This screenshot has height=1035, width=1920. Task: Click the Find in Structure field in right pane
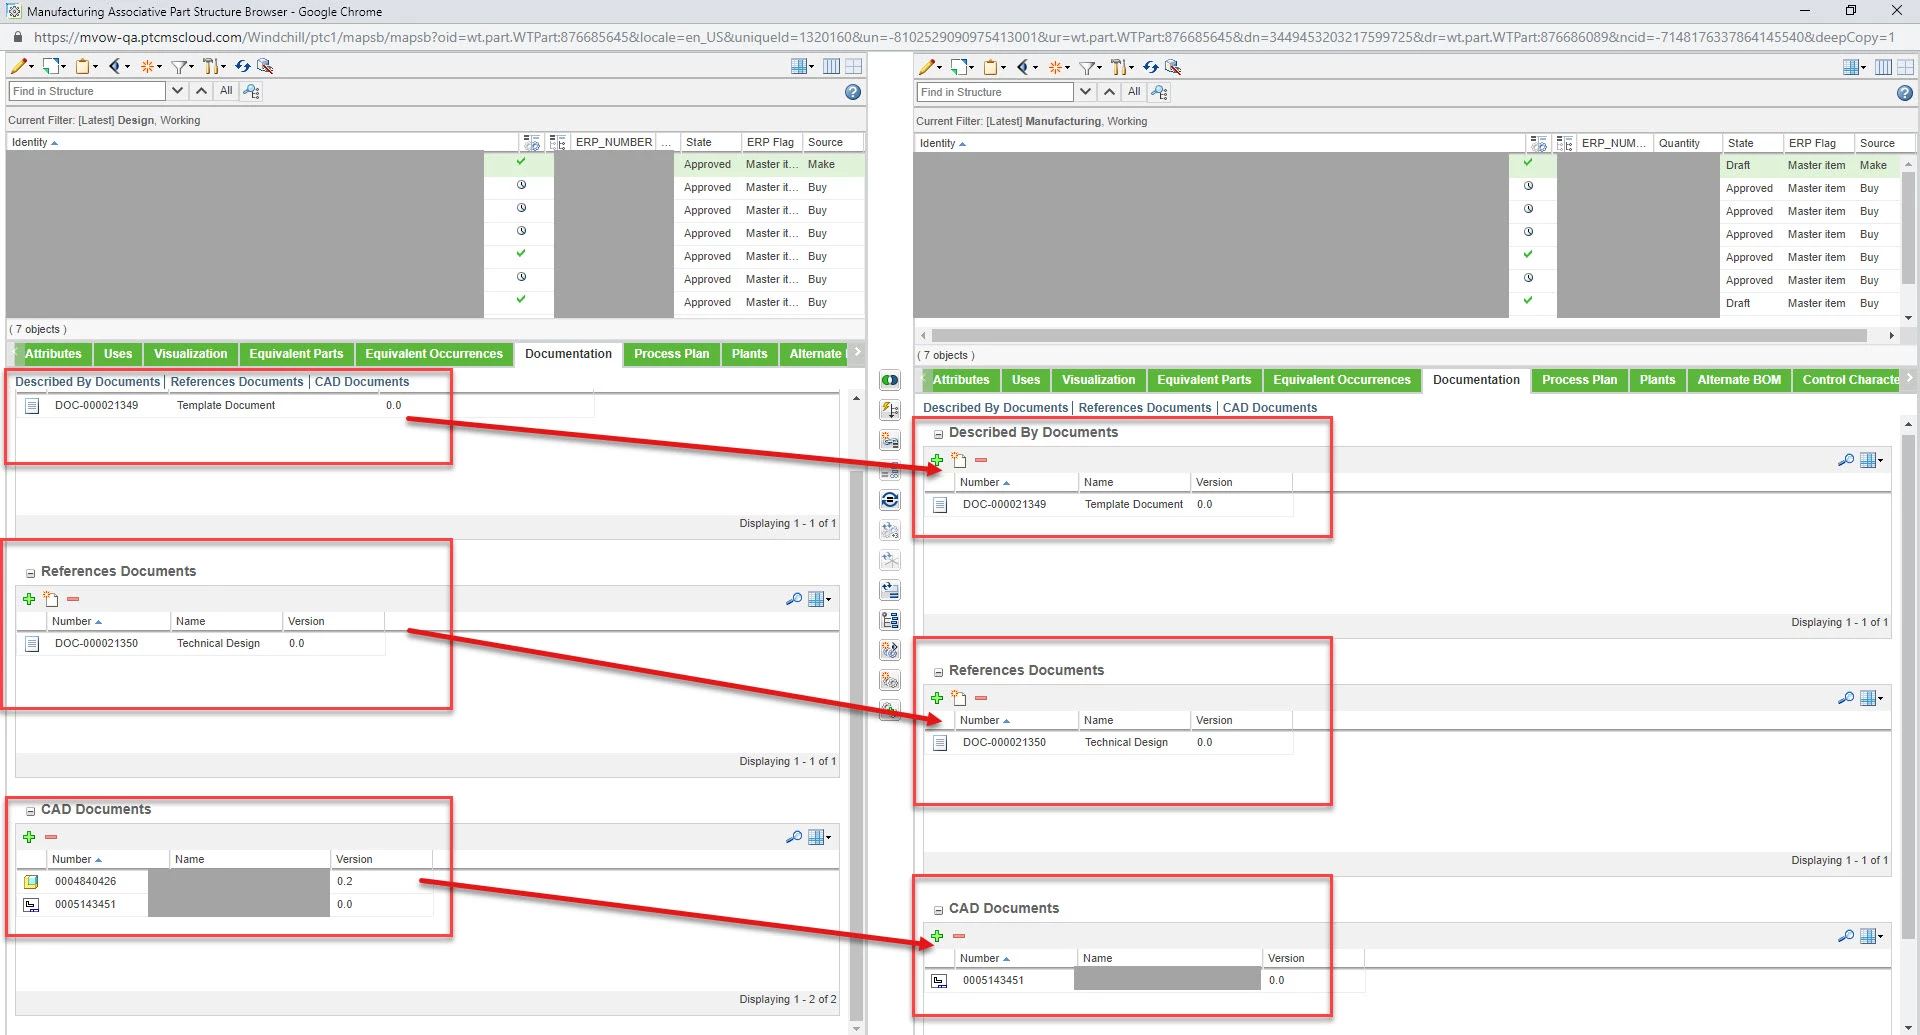pos(995,92)
